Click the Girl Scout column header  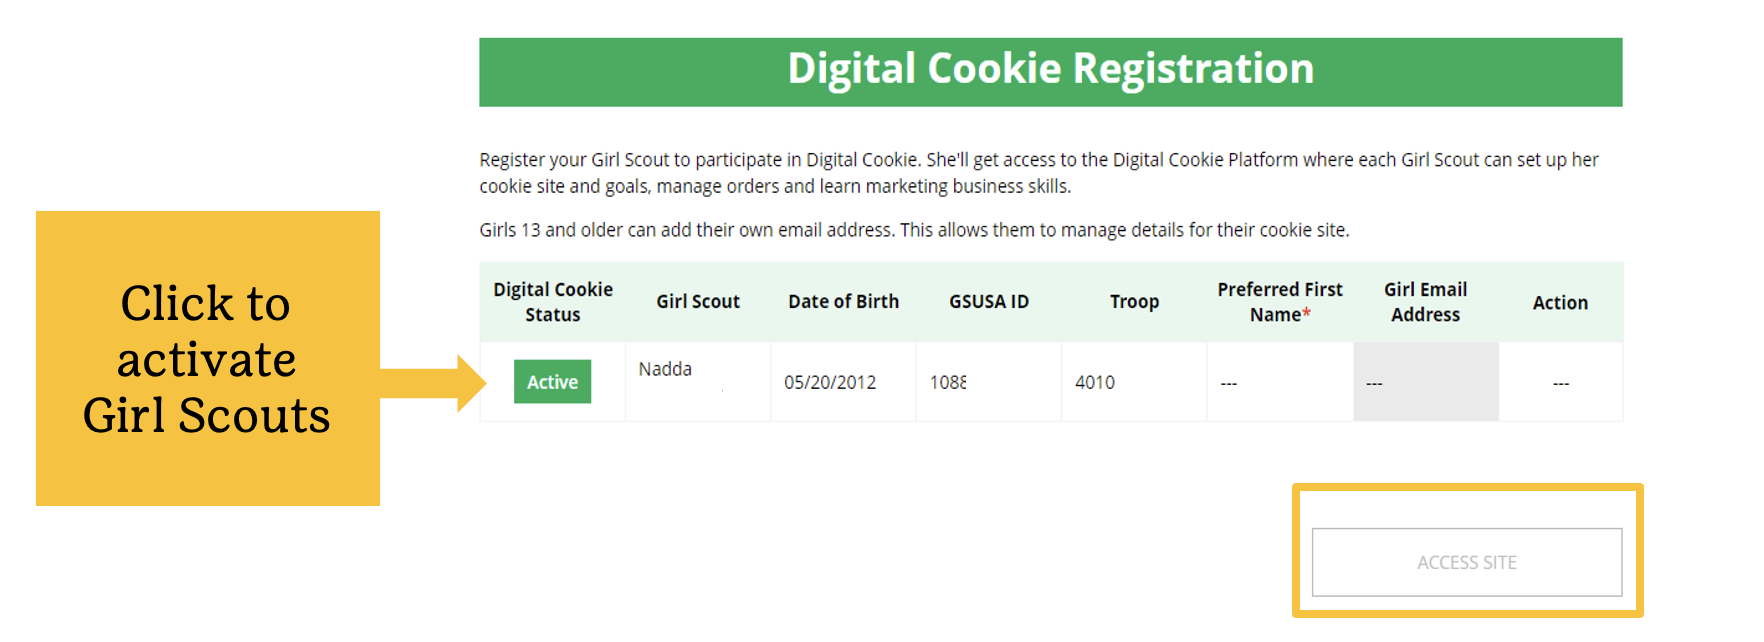point(697,301)
